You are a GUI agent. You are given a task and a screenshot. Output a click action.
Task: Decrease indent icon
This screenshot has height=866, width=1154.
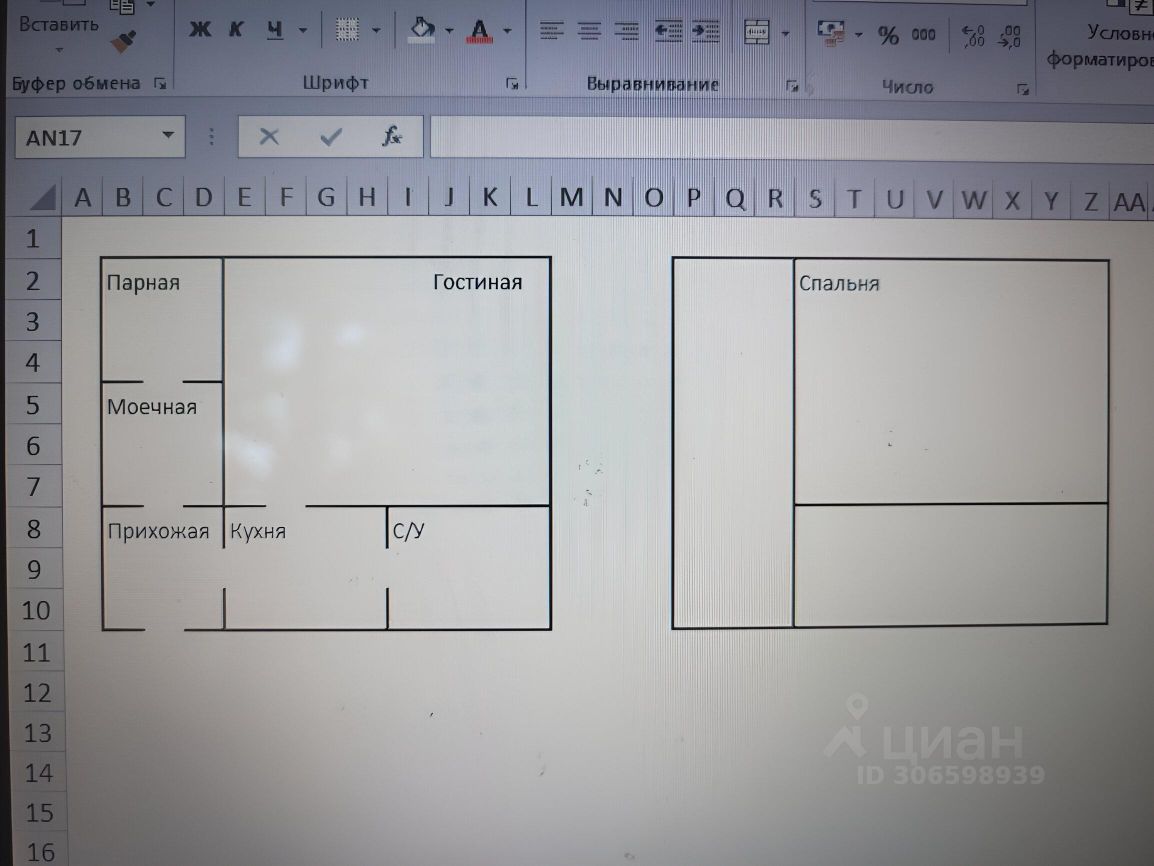tap(668, 31)
